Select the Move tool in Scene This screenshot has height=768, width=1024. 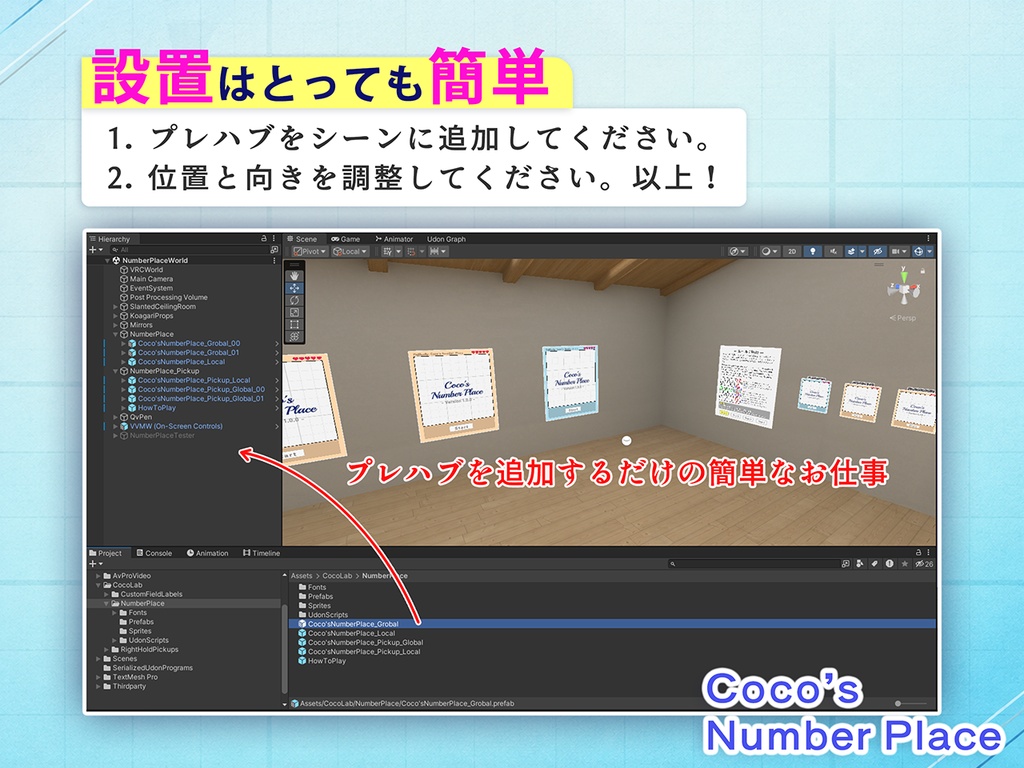click(295, 288)
